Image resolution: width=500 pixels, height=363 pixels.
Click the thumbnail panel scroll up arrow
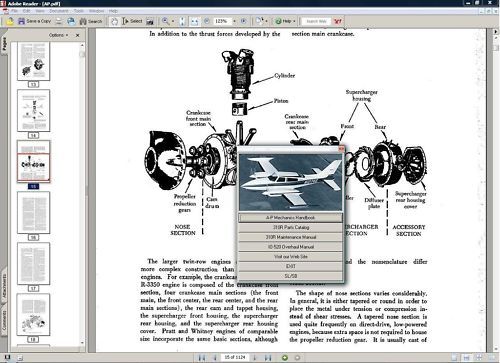[82, 45]
